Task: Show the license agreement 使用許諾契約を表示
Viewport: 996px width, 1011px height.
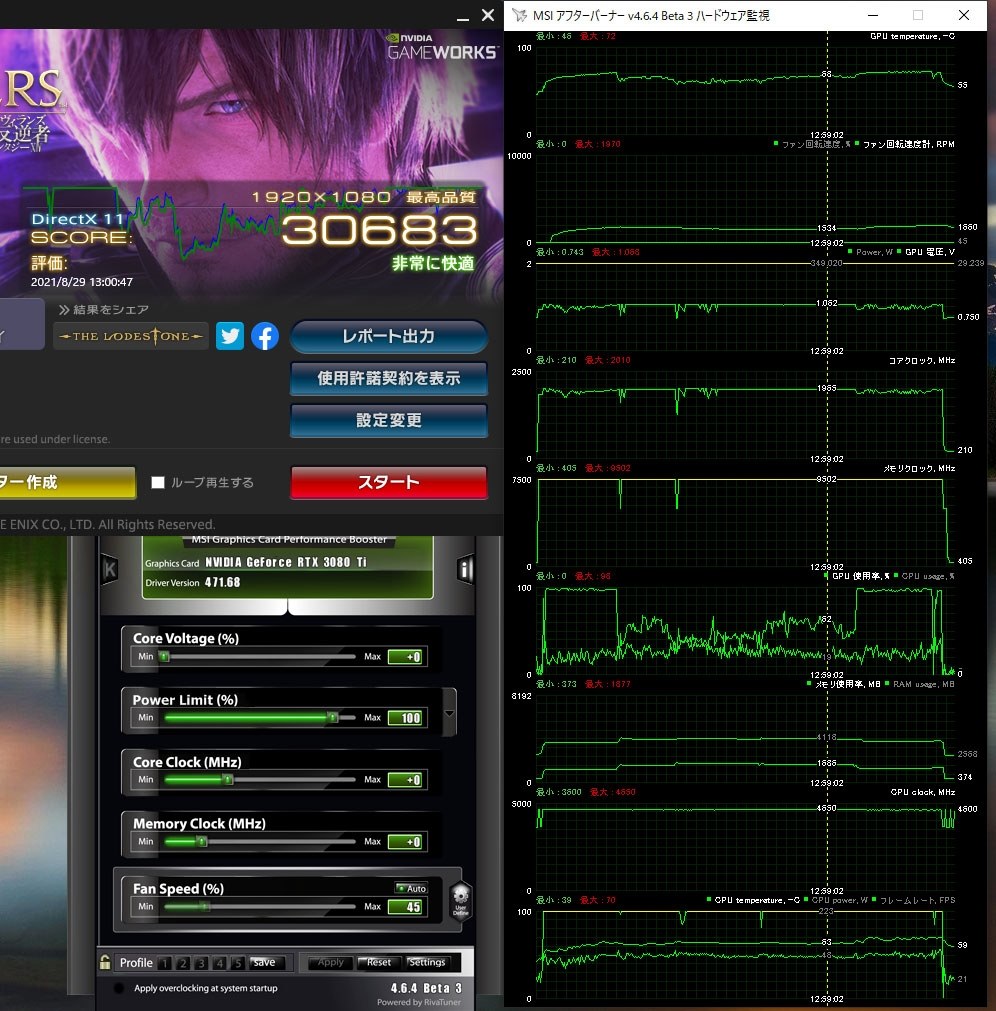Action: click(x=389, y=378)
